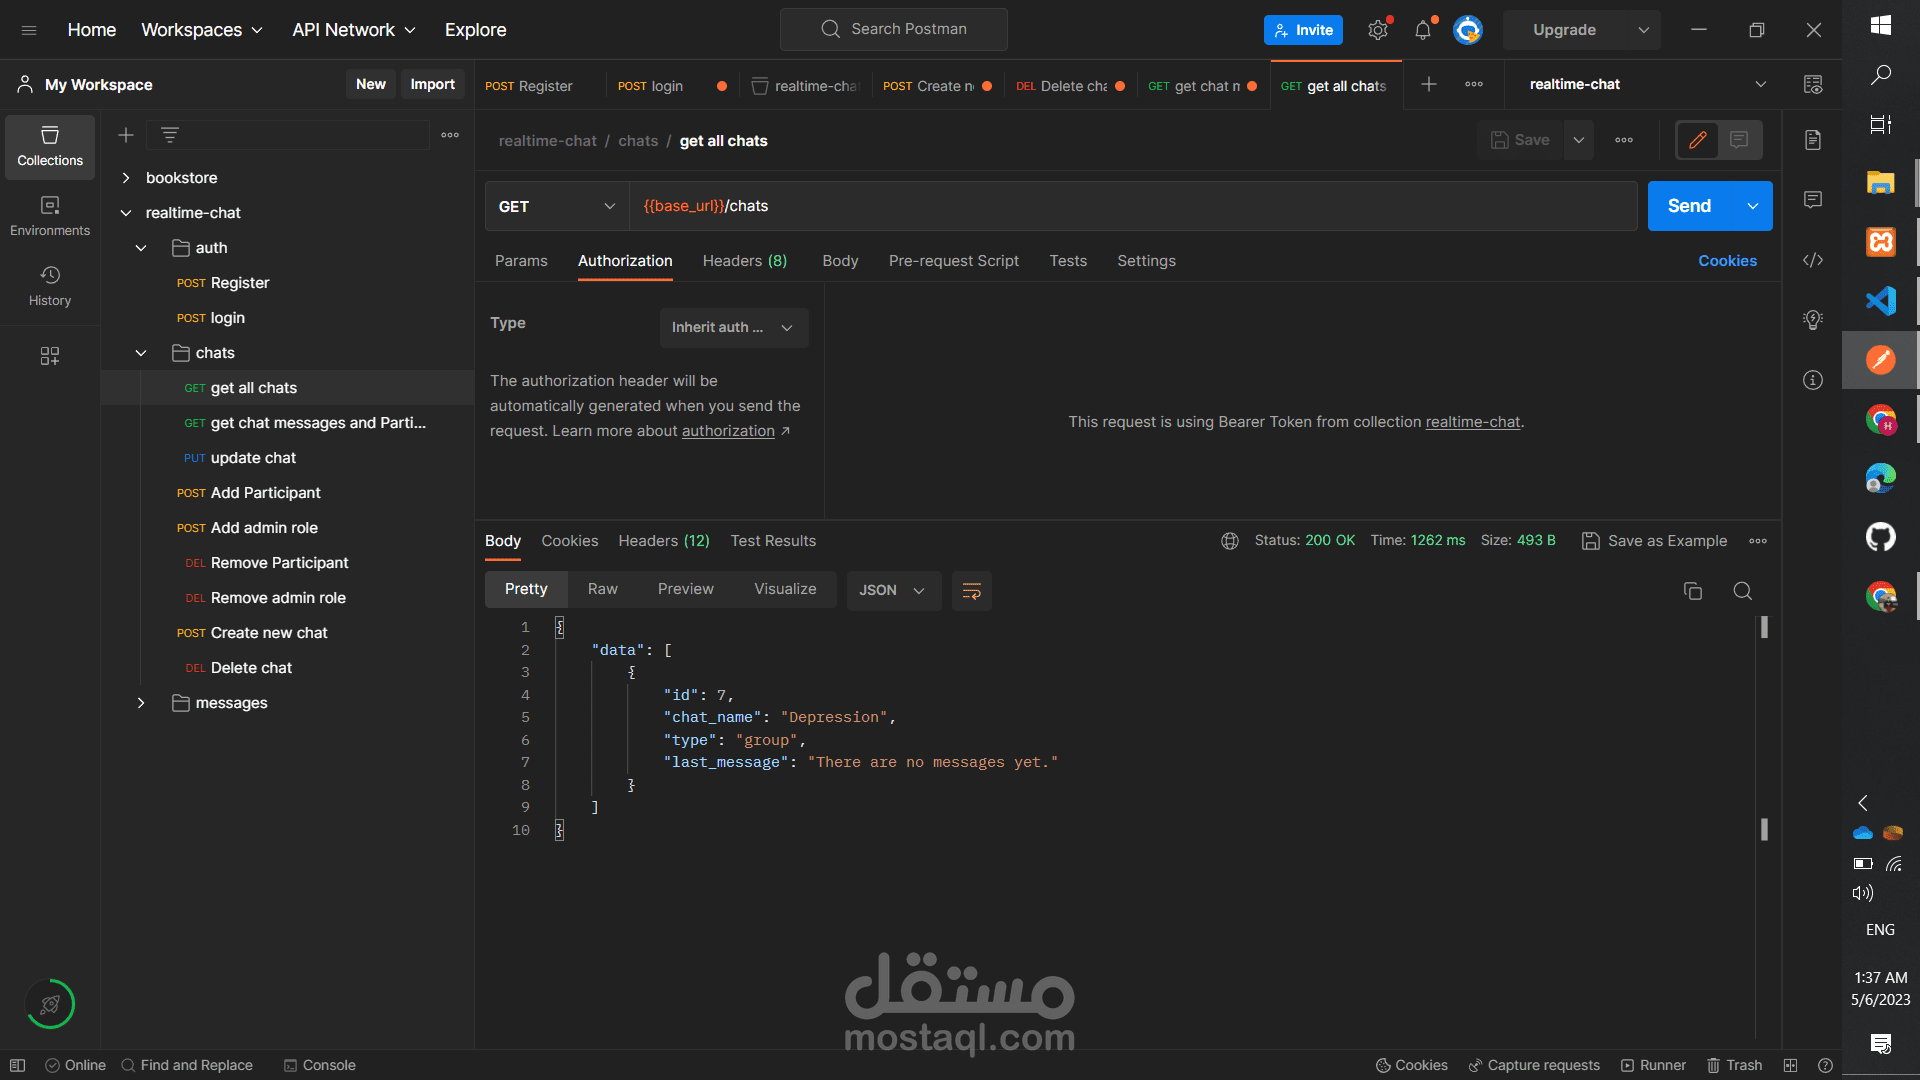Open the Environments sidebar panel
This screenshot has width=1920, height=1080.
point(50,215)
